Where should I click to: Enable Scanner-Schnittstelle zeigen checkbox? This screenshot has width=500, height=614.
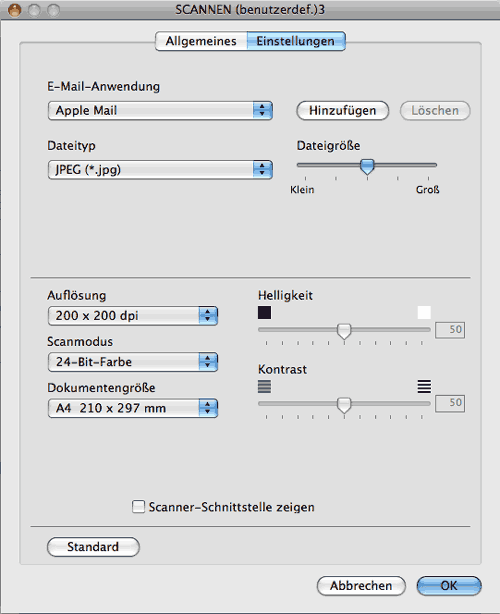(138, 506)
